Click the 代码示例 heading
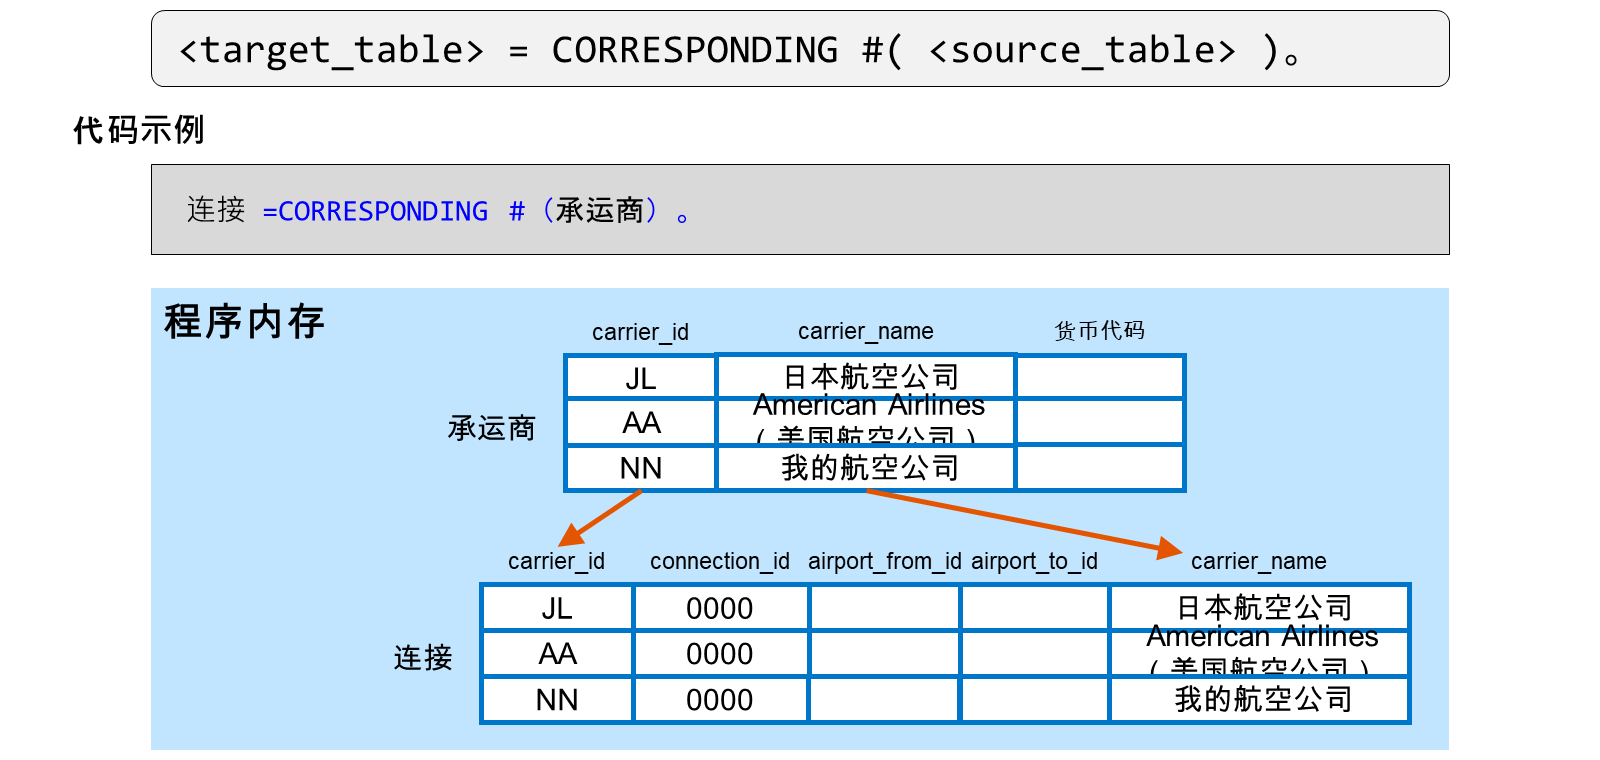 click(139, 130)
